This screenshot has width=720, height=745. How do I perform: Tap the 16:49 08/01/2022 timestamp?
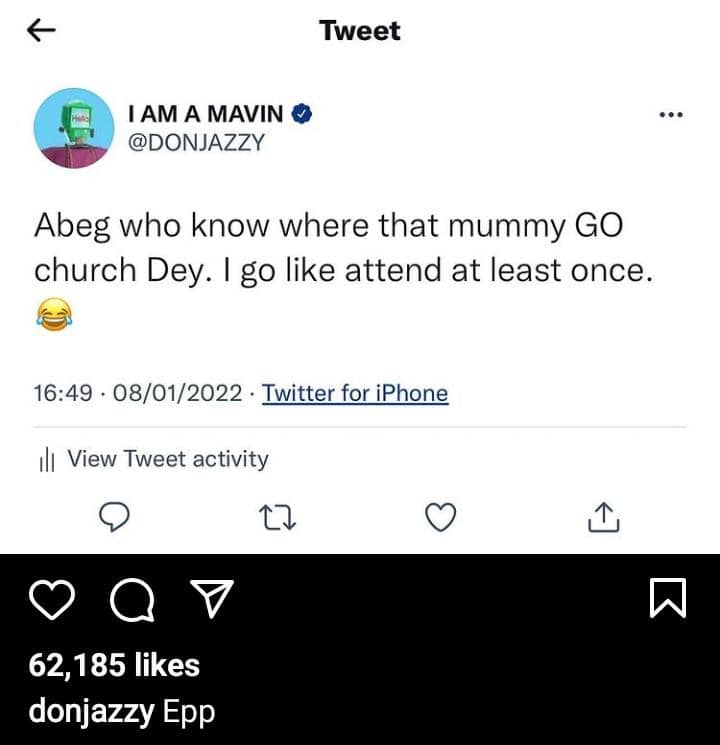click(x=138, y=393)
